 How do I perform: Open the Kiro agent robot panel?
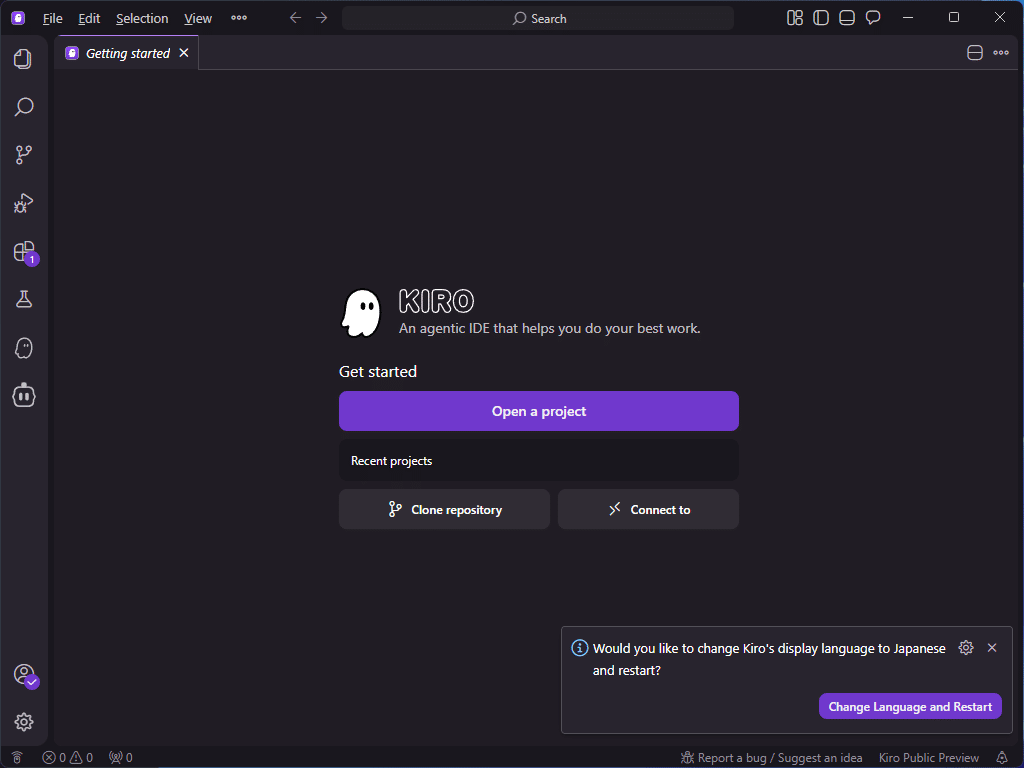pos(23,395)
